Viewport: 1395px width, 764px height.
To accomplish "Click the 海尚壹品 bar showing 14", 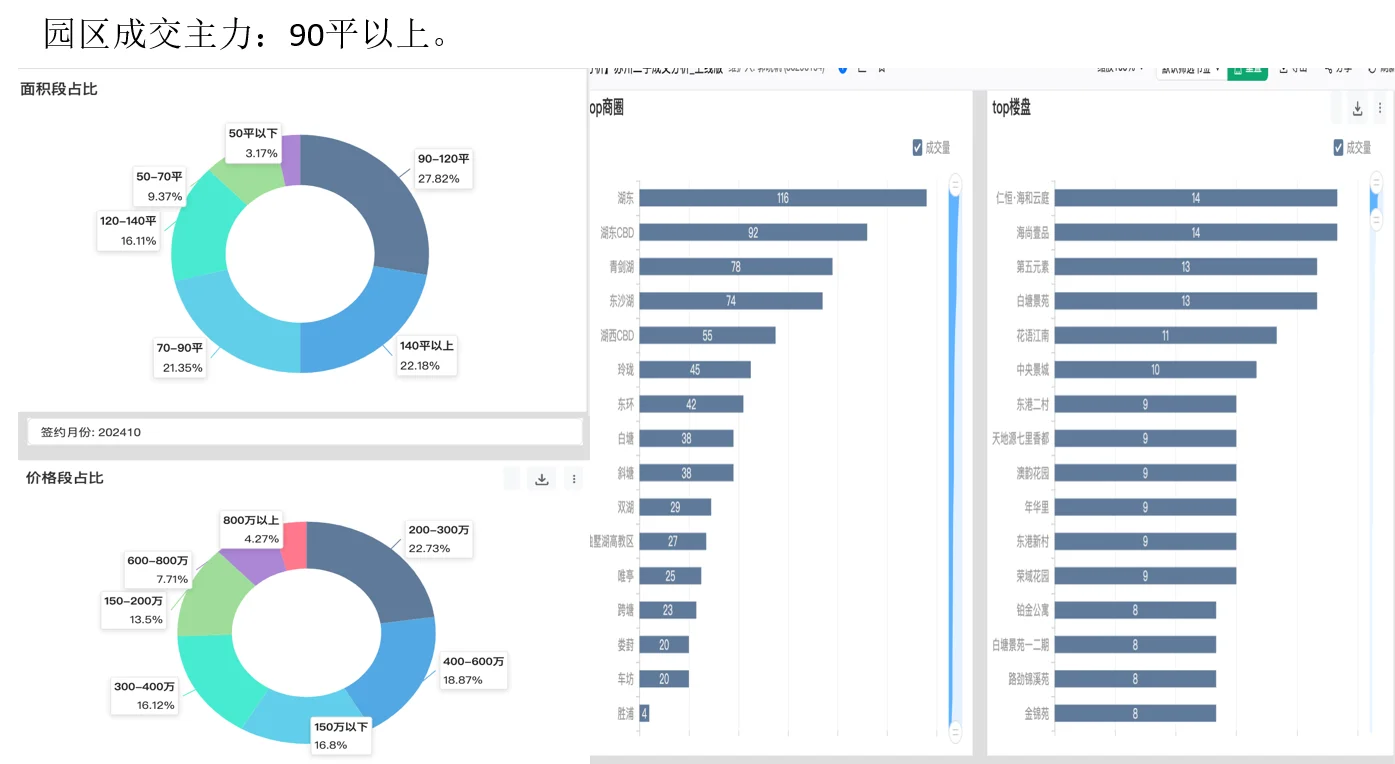I will pyautogui.click(x=1196, y=232).
